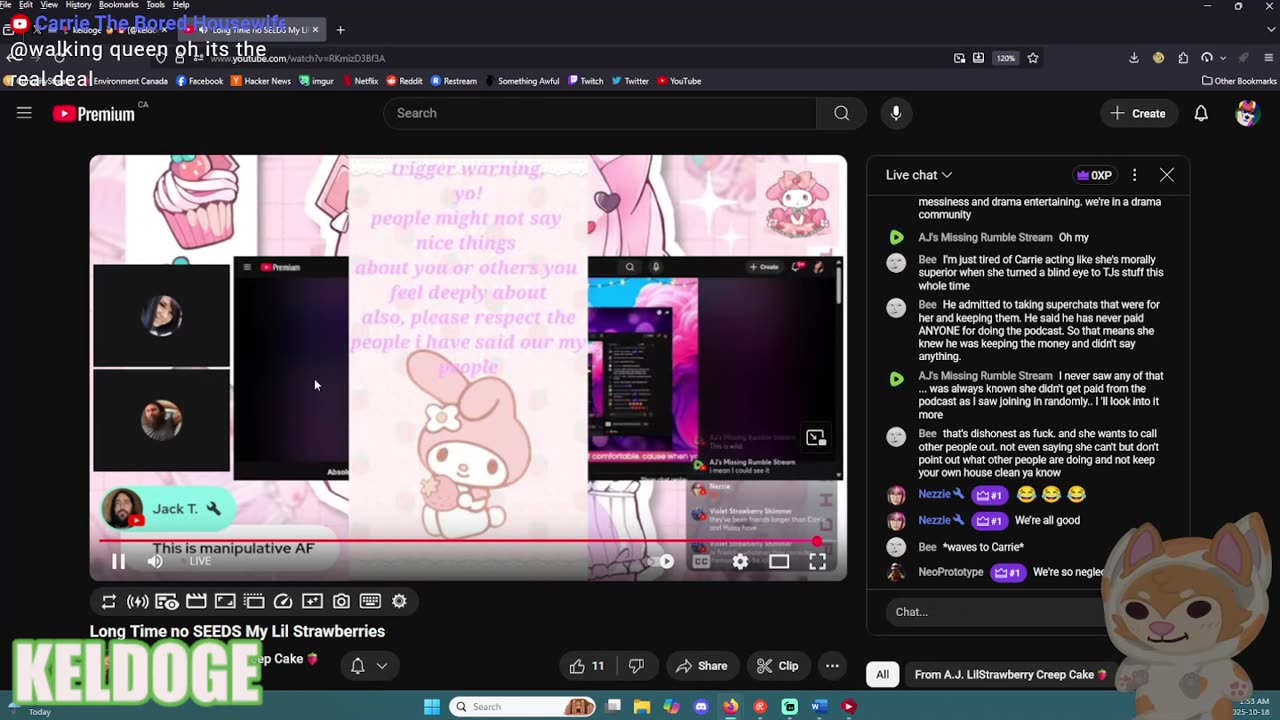1280x720 pixels.
Task: Open the Netflix bookmark
Action: 360,81
